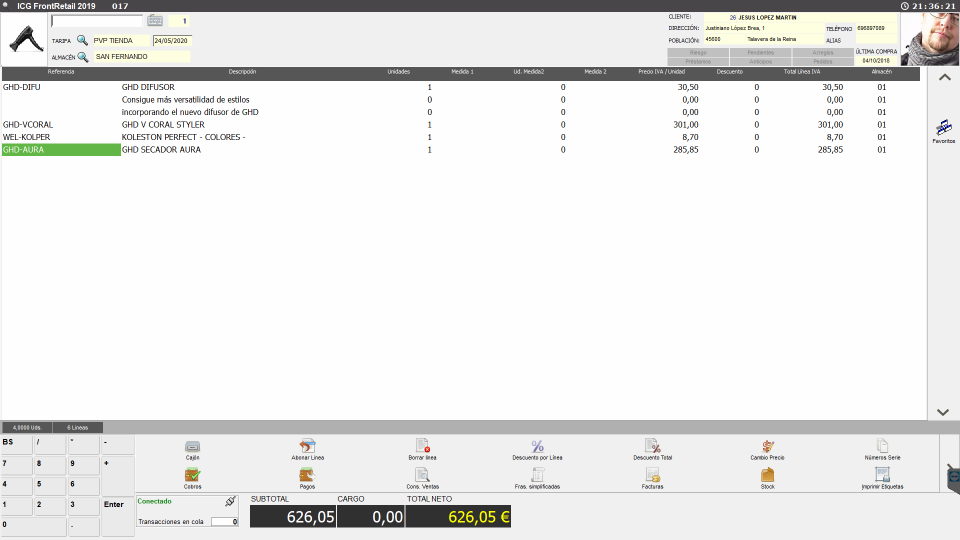This screenshot has width=960, height=540.
Task: Expand the right side panel handle
Action: pyautogui.click(x=953, y=476)
